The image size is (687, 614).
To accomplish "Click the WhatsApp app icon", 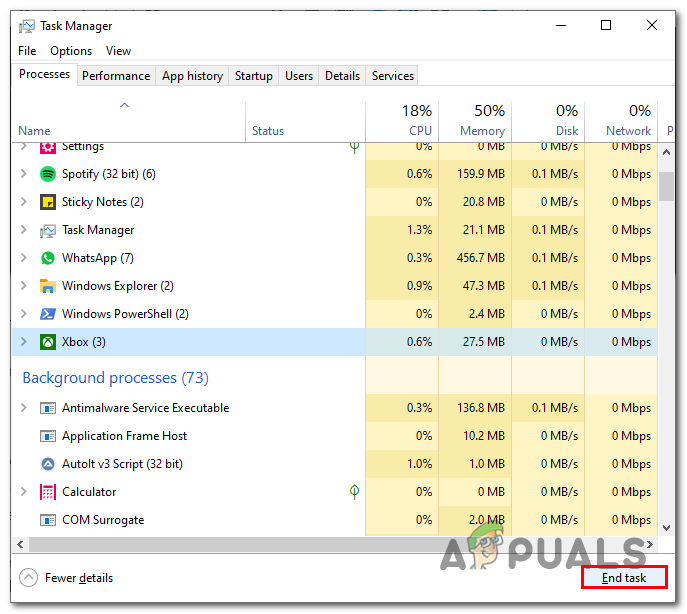I will tap(48, 258).
